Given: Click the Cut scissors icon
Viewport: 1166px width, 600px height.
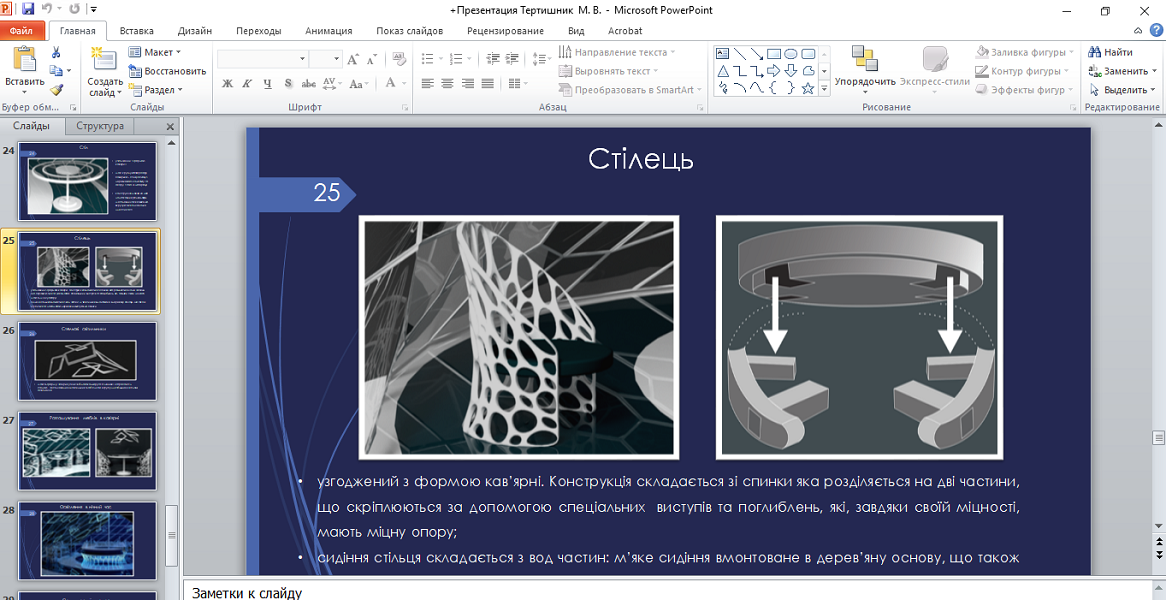Looking at the screenshot, I should click(56, 53).
